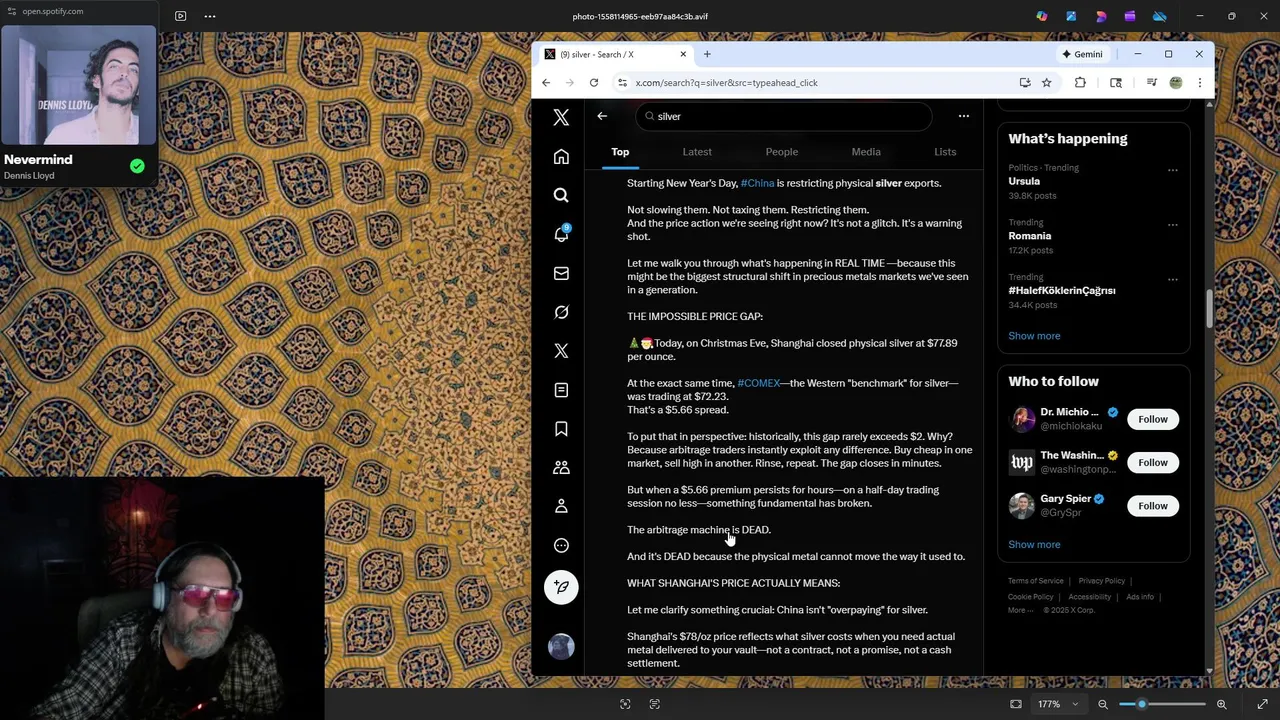Open the Profile icon in X sidebar
The image size is (1280, 720).
click(x=561, y=506)
